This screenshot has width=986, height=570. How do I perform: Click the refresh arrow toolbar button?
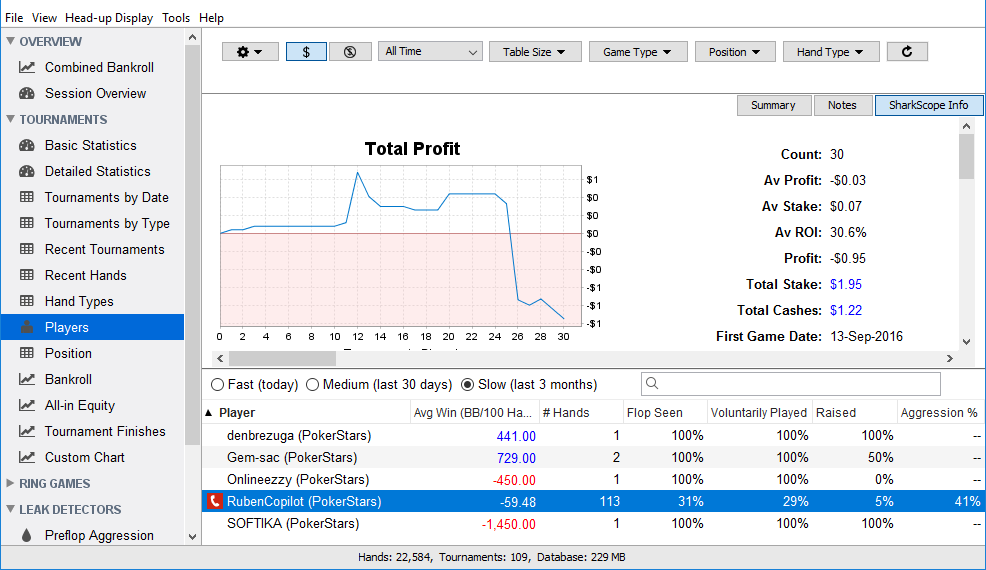907,52
